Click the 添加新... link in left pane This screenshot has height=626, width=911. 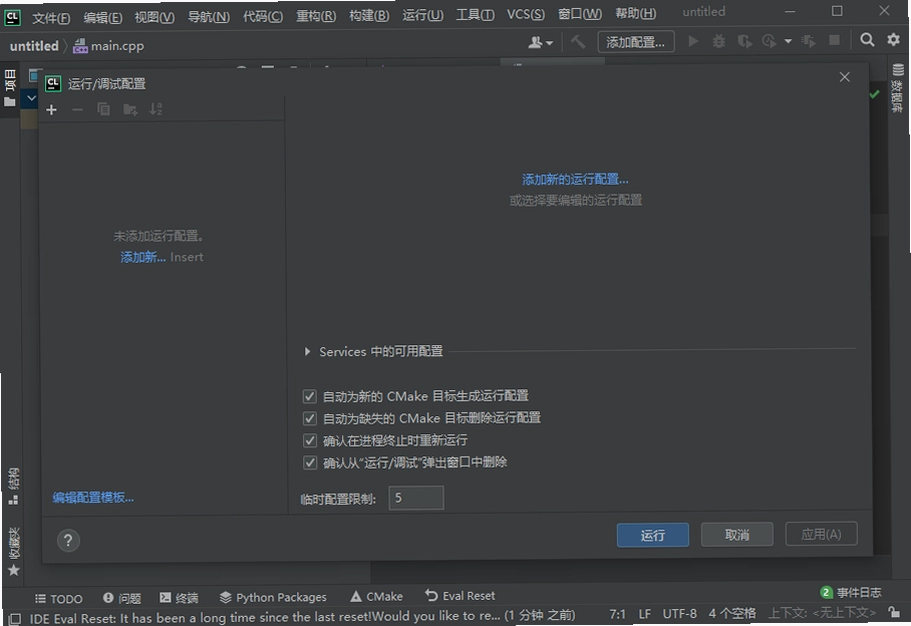click(x=143, y=257)
